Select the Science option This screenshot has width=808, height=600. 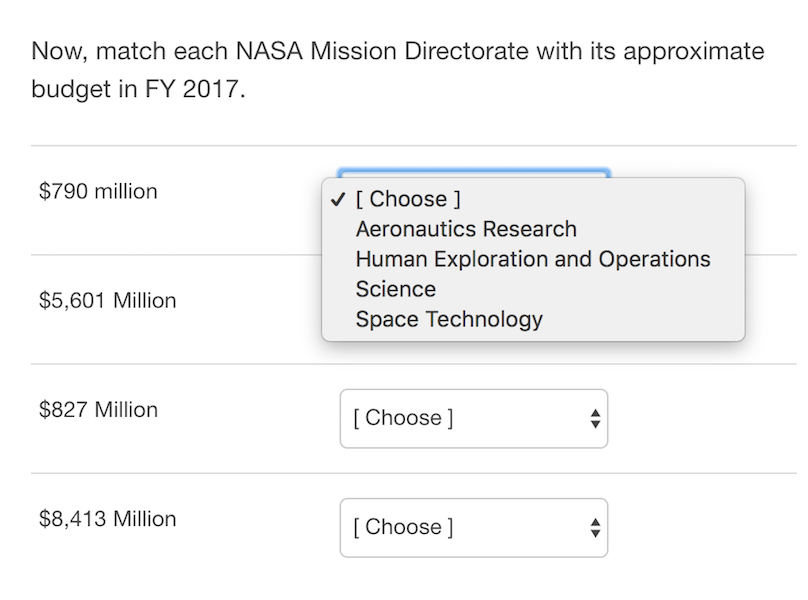click(393, 289)
